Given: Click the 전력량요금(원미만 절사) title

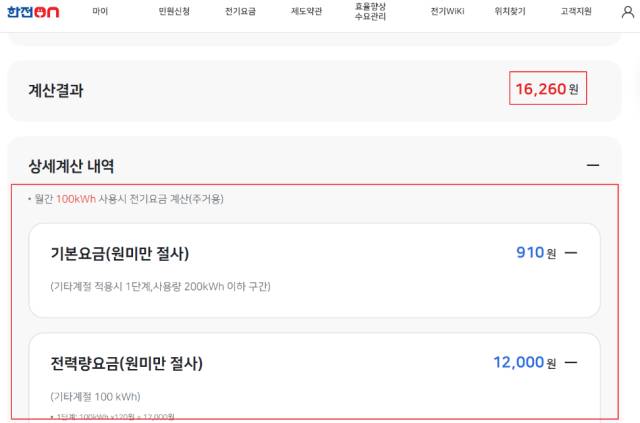Looking at the screenshot, I should [x=127, y=362].
